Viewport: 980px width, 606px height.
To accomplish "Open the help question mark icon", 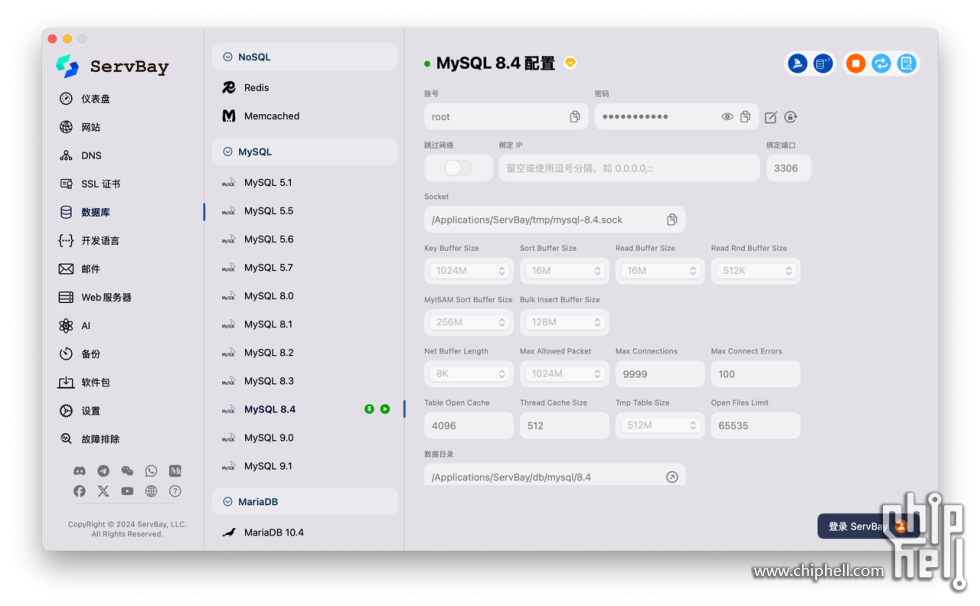I will point(175,491).
